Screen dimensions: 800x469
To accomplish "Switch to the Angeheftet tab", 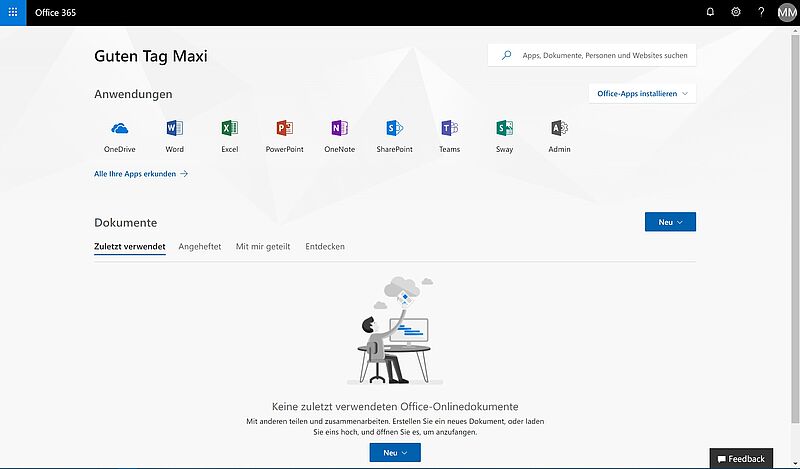I will coord(199,246).
